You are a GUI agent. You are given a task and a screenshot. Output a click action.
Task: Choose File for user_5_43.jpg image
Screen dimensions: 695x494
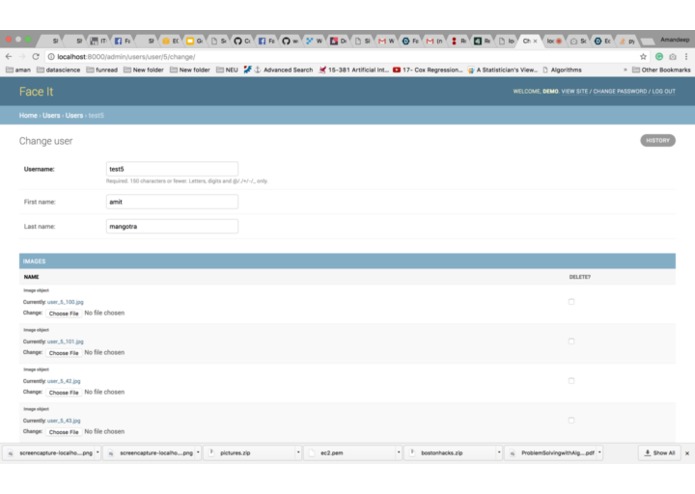63,432
